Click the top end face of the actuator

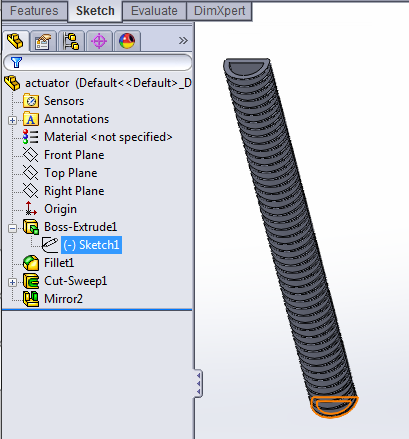(x=247, y=67)
